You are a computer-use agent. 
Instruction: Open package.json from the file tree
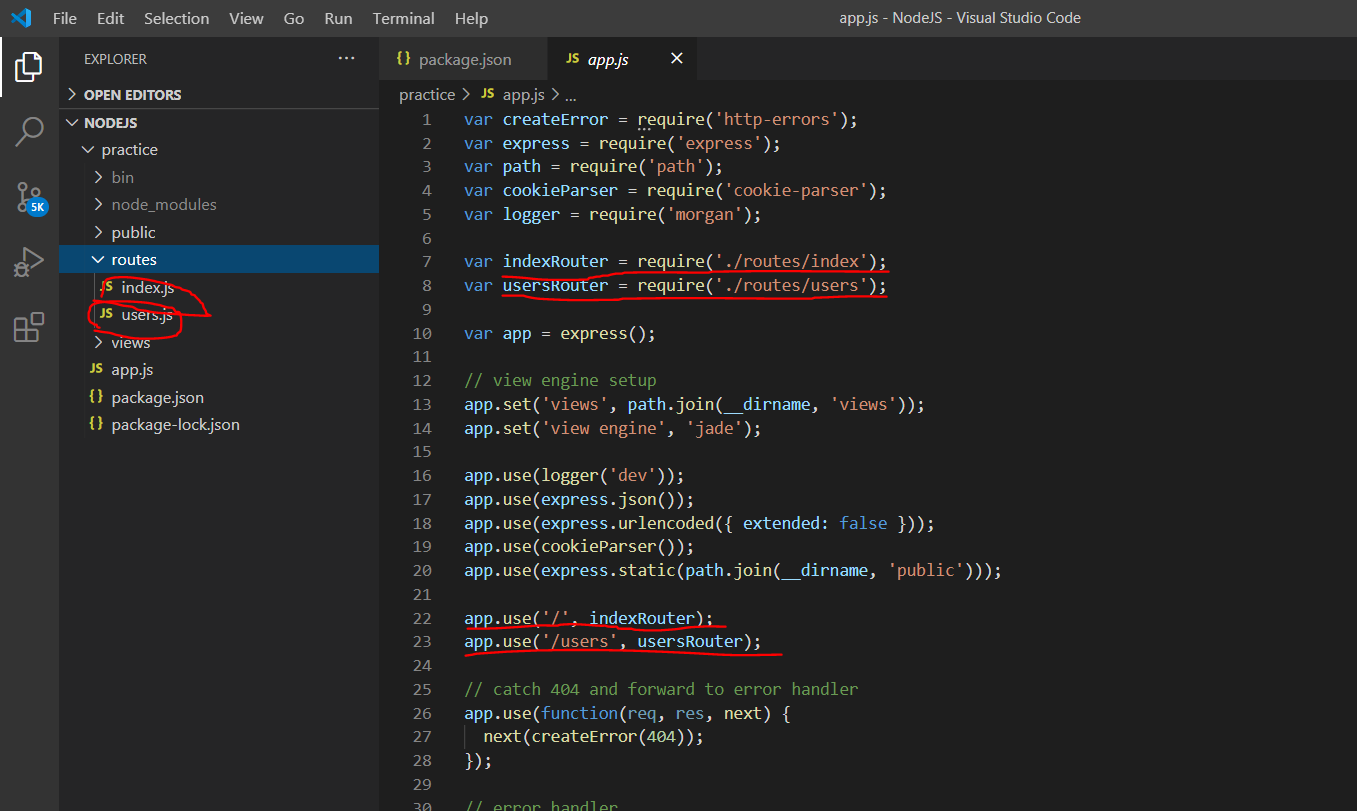click(x=219, y=397)
